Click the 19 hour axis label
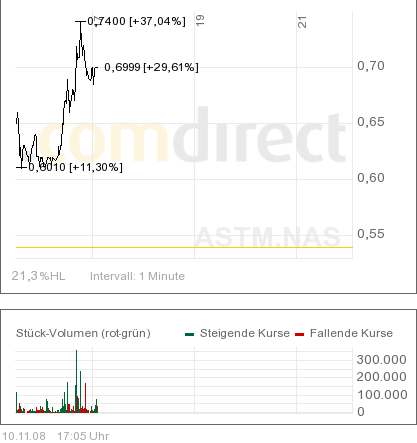The width and height of the screenshot is (417, 443). (x=200, y=21)
